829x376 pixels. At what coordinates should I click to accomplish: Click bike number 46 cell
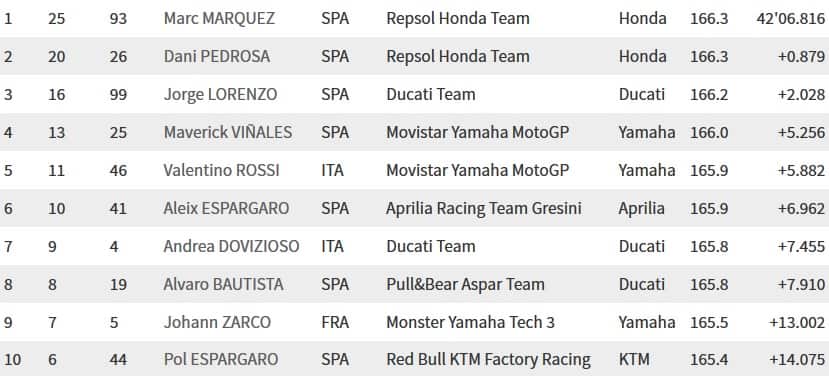118,170
